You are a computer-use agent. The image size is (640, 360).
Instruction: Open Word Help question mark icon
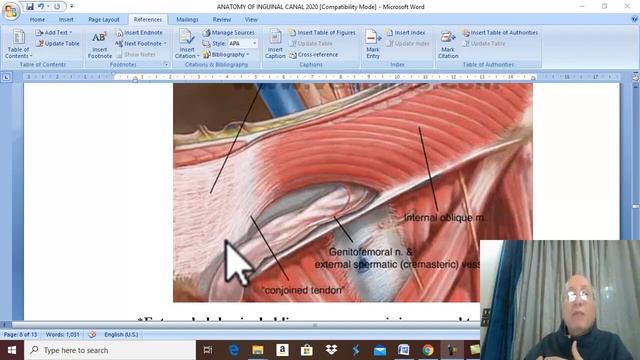tap(635, 19)
